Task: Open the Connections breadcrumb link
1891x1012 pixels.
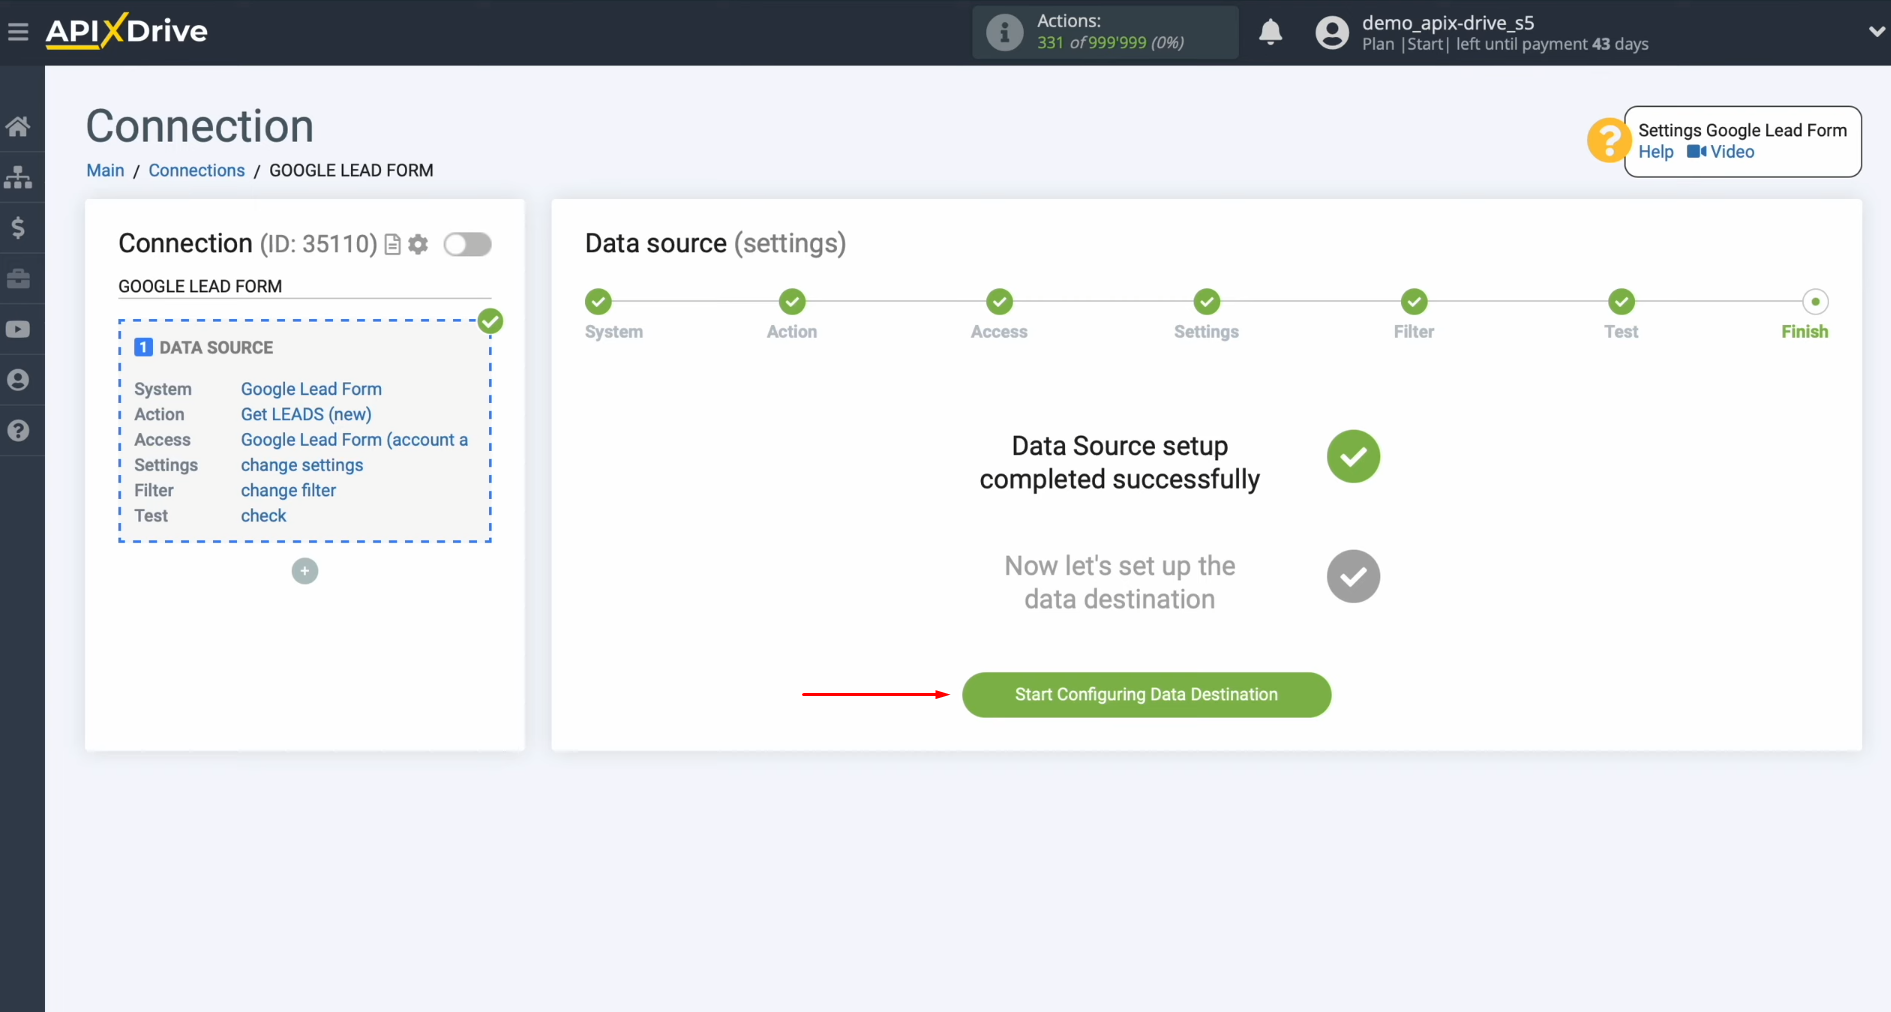Action: tap(196, 170)
